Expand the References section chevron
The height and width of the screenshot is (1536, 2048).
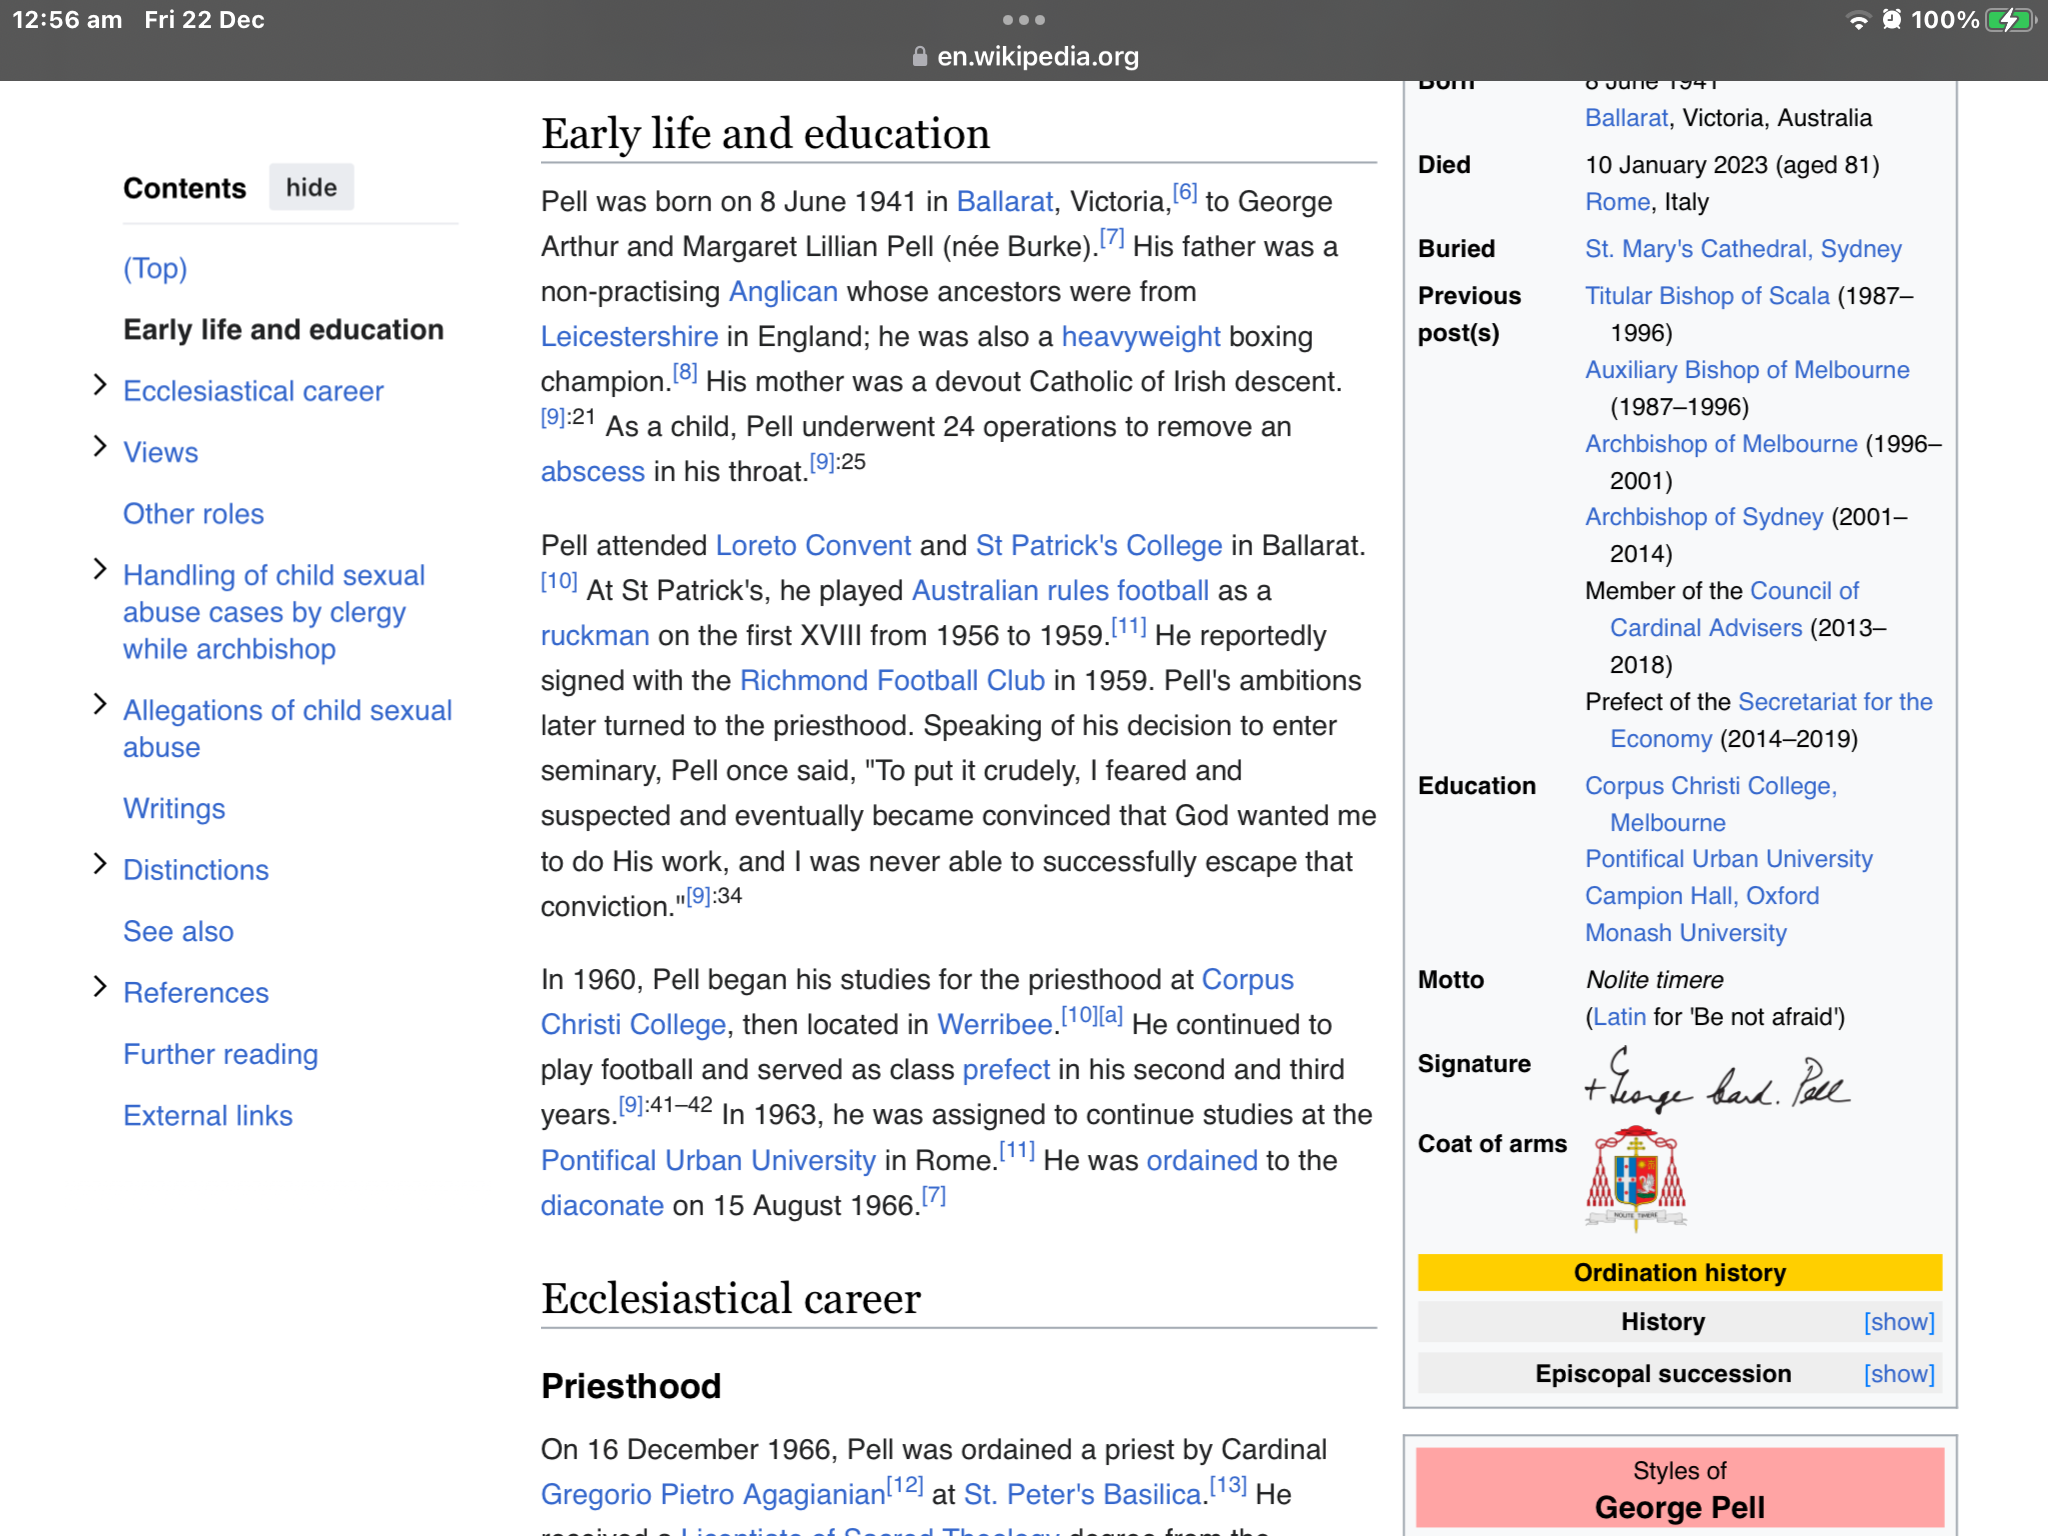pos(99,987)
